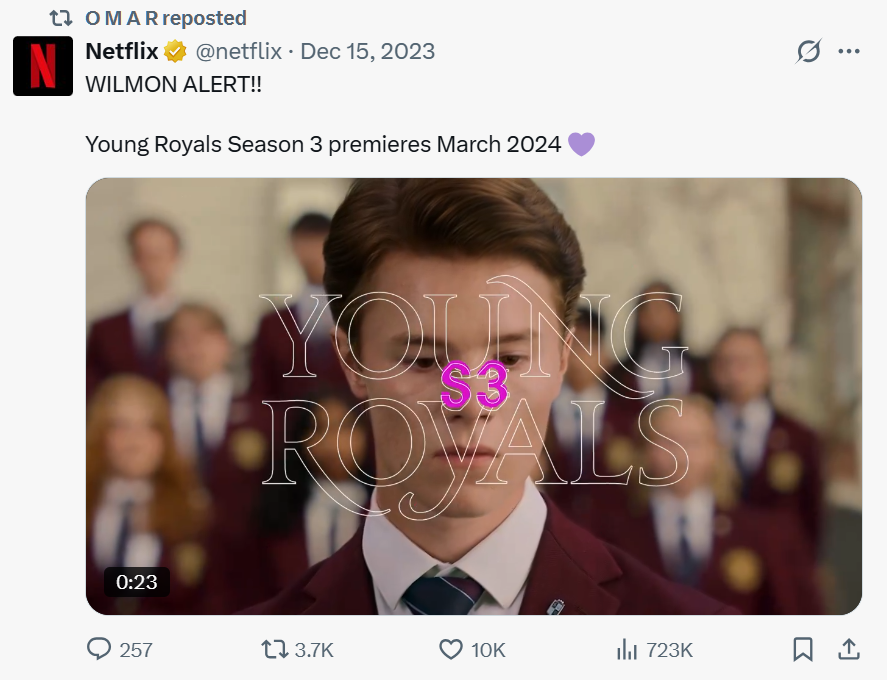Screen dimensions: 887x680
Task: Bookmark the Young Royals tweet
Action: pyautogui.click(x=802, y=650)
